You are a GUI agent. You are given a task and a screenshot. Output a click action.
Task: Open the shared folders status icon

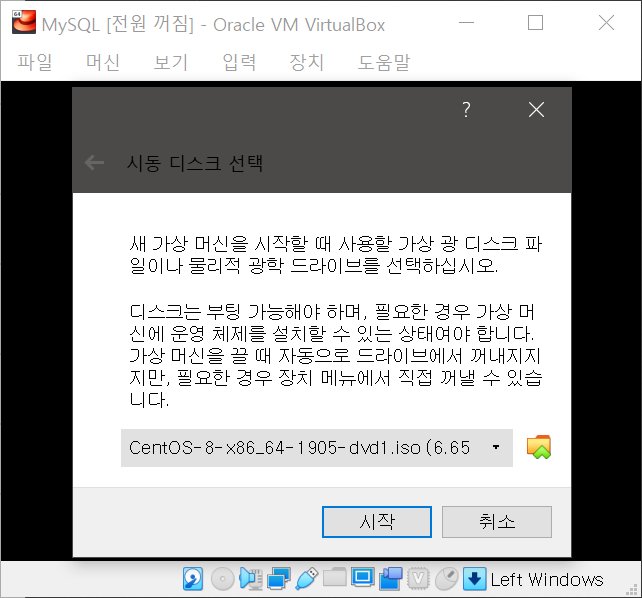click(335, 578)
